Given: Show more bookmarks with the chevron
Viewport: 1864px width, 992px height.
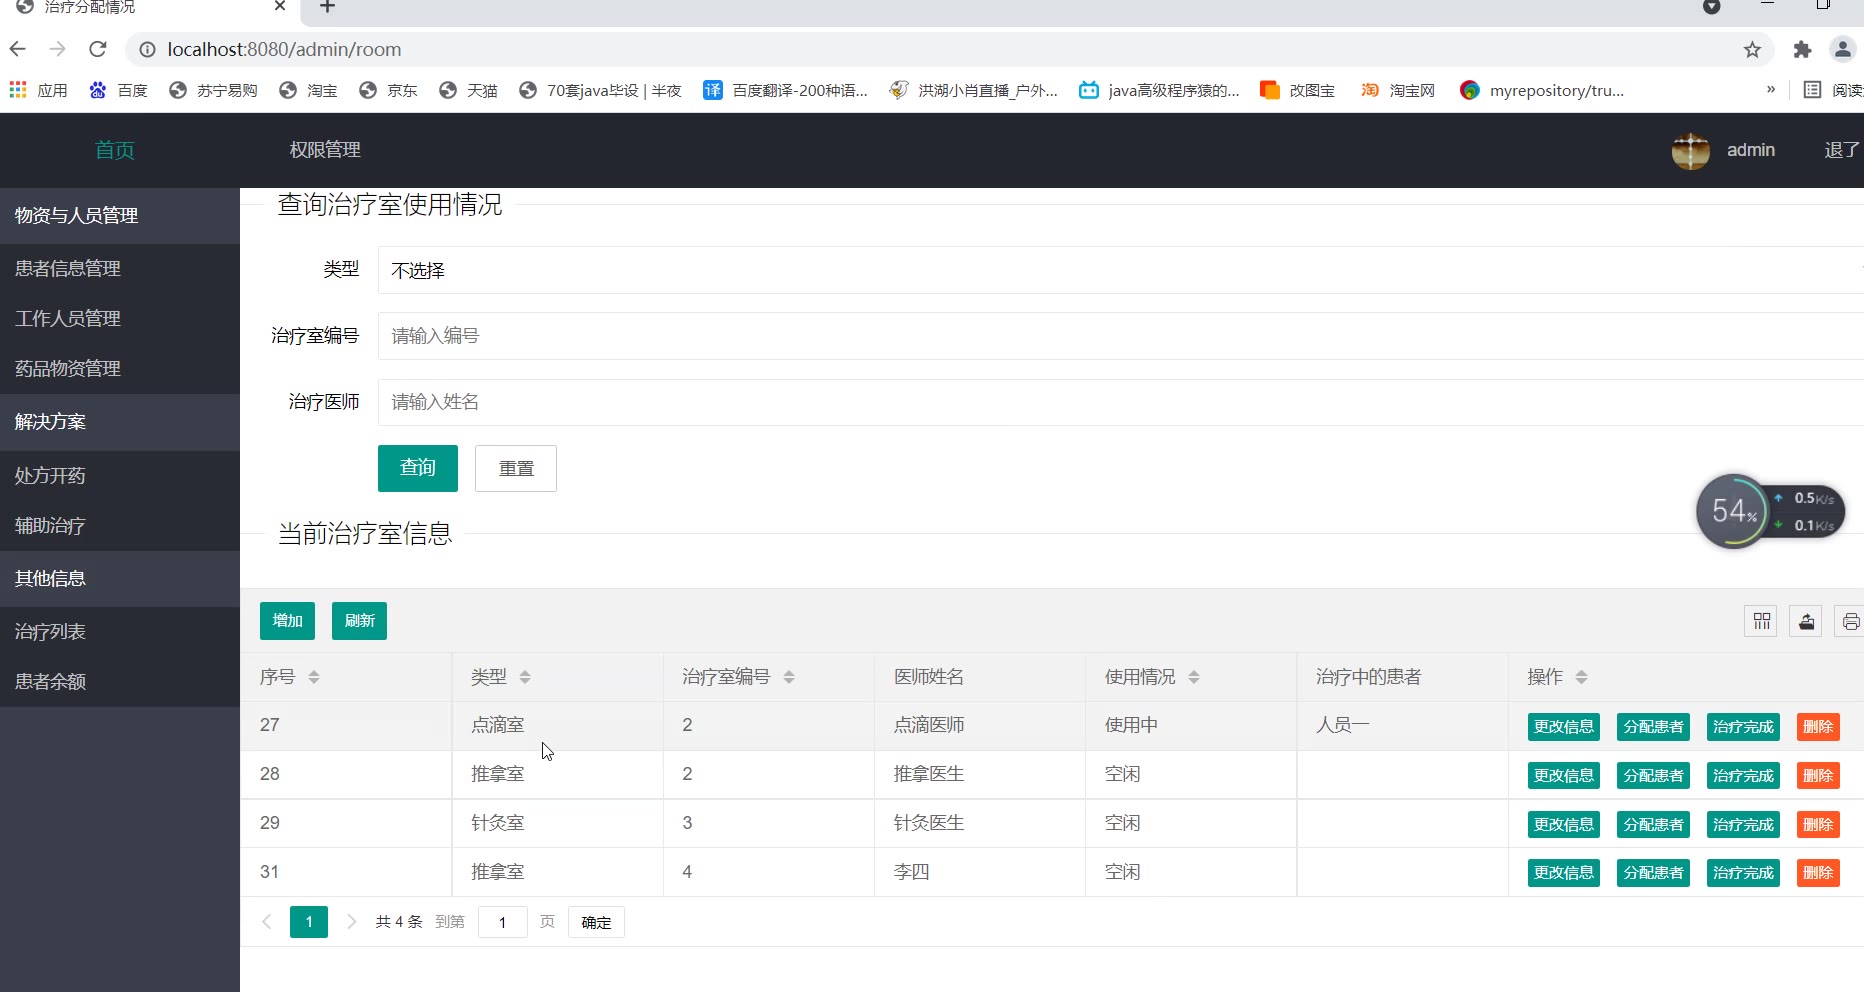Looking at the screenshot, I should pos(1770,90).
